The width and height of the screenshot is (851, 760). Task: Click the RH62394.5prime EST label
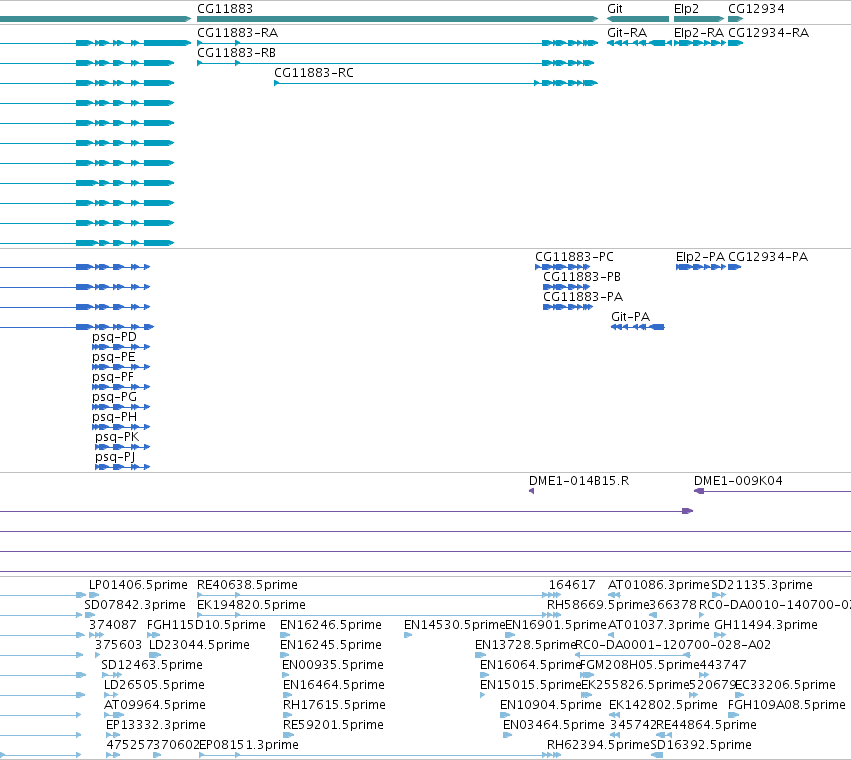click(x=598, y=746)
